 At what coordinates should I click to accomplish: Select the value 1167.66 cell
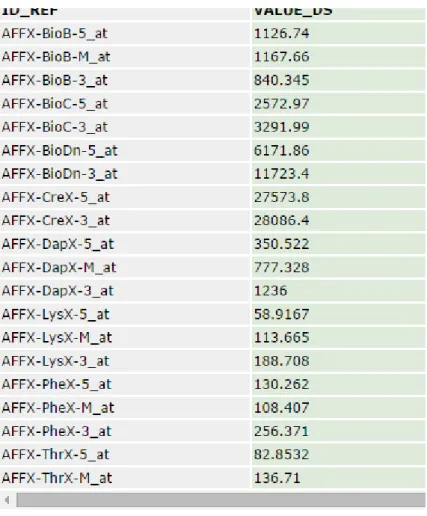point(339,57)
